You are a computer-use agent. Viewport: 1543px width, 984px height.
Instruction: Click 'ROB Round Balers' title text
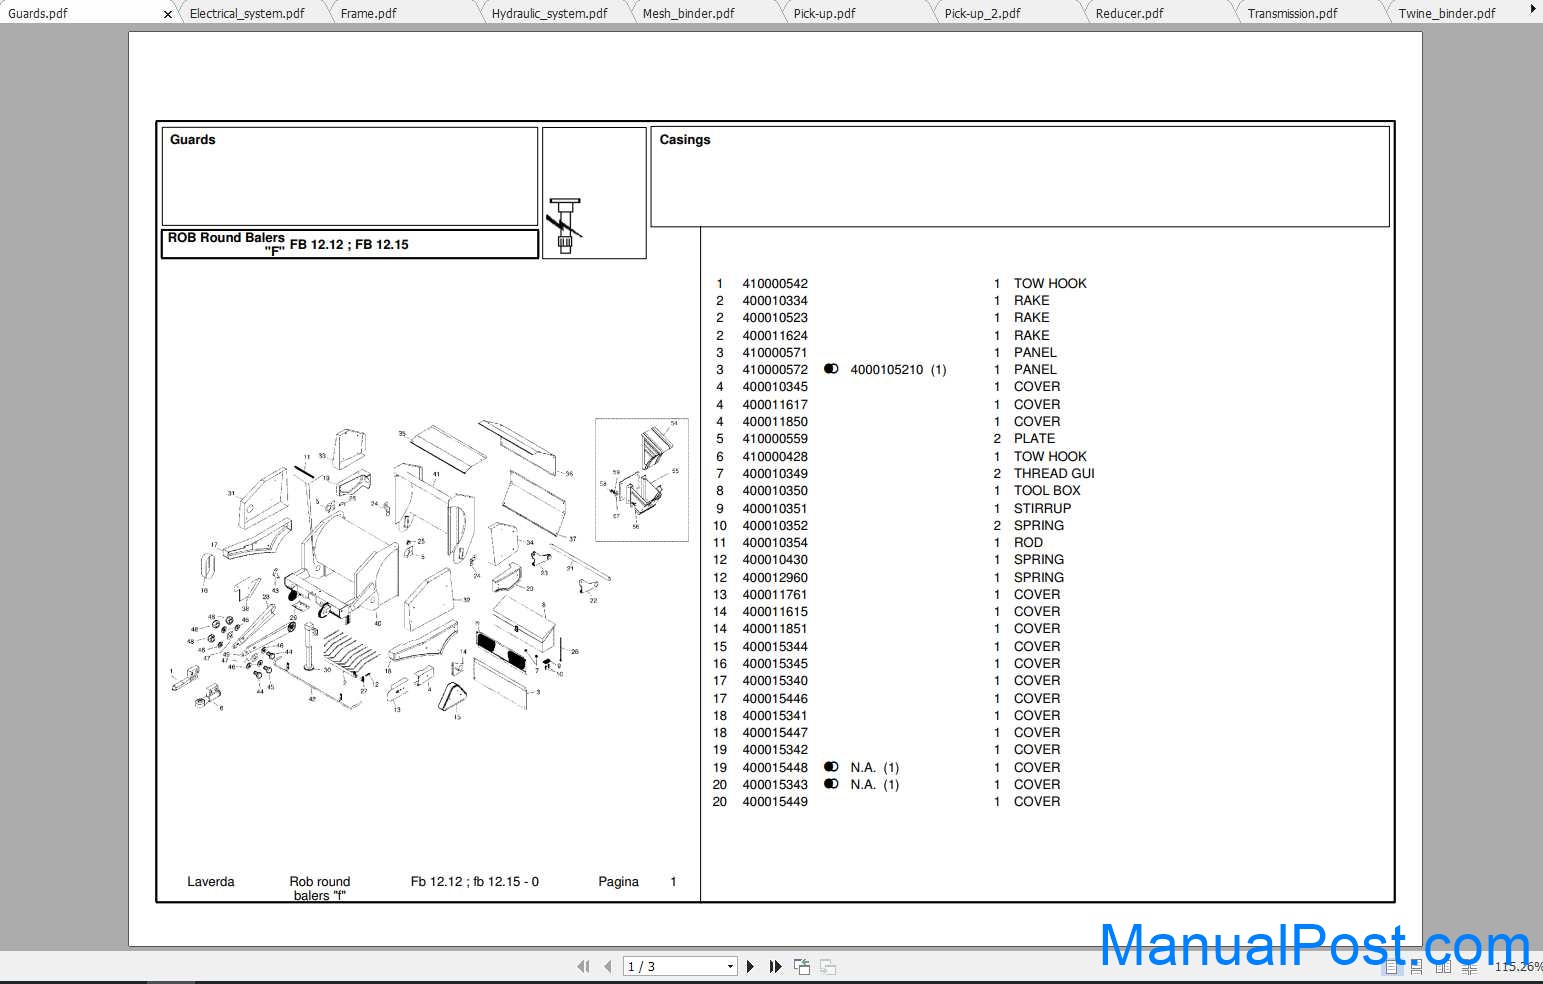click(226, 238)
